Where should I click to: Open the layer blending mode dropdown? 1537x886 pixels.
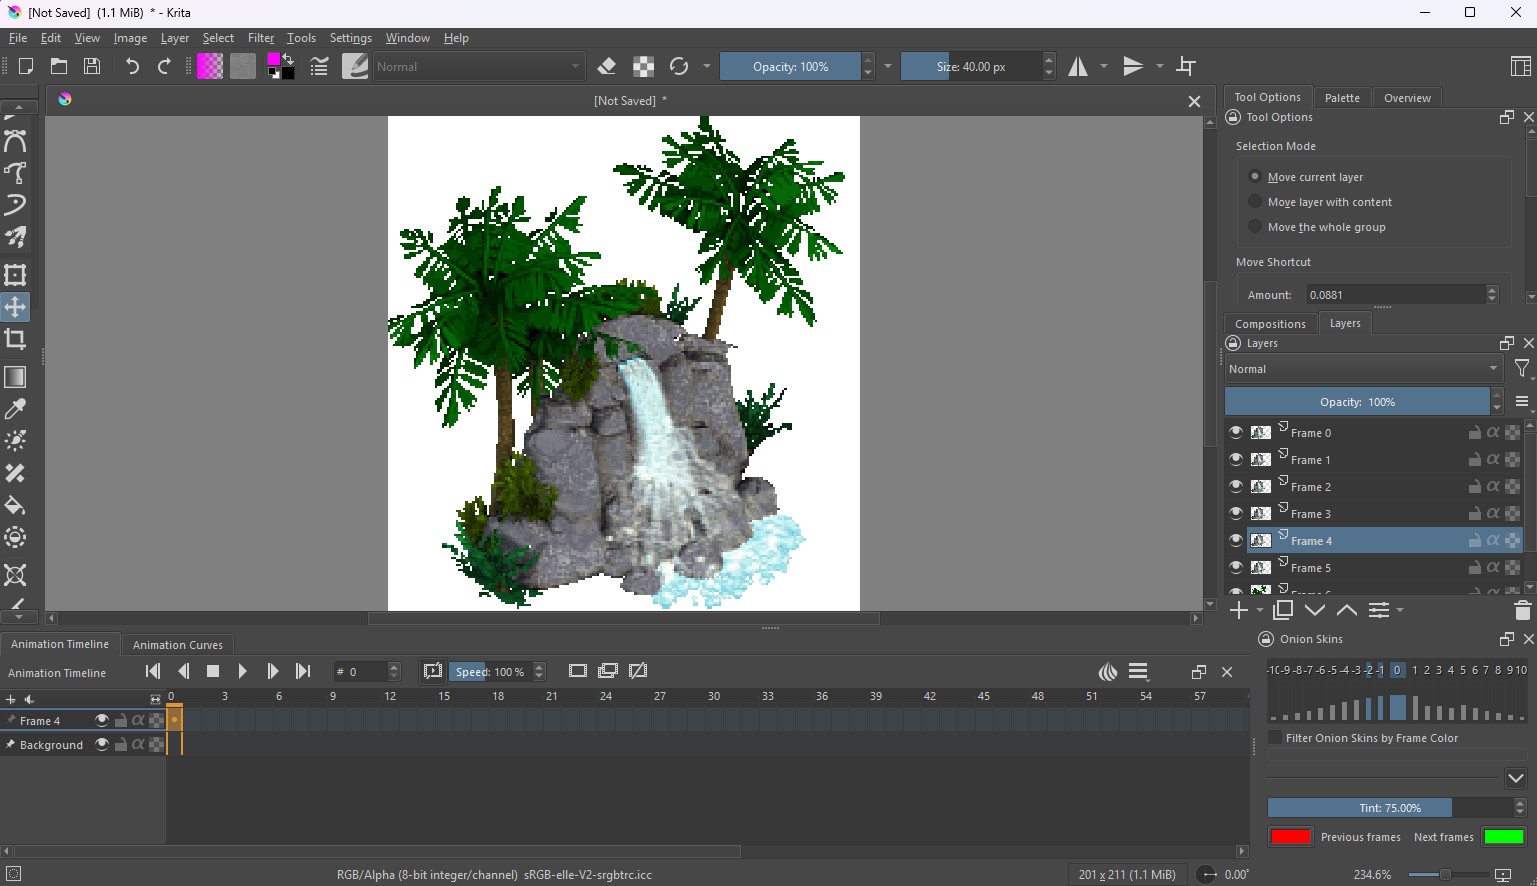(x=1364, y=369)
